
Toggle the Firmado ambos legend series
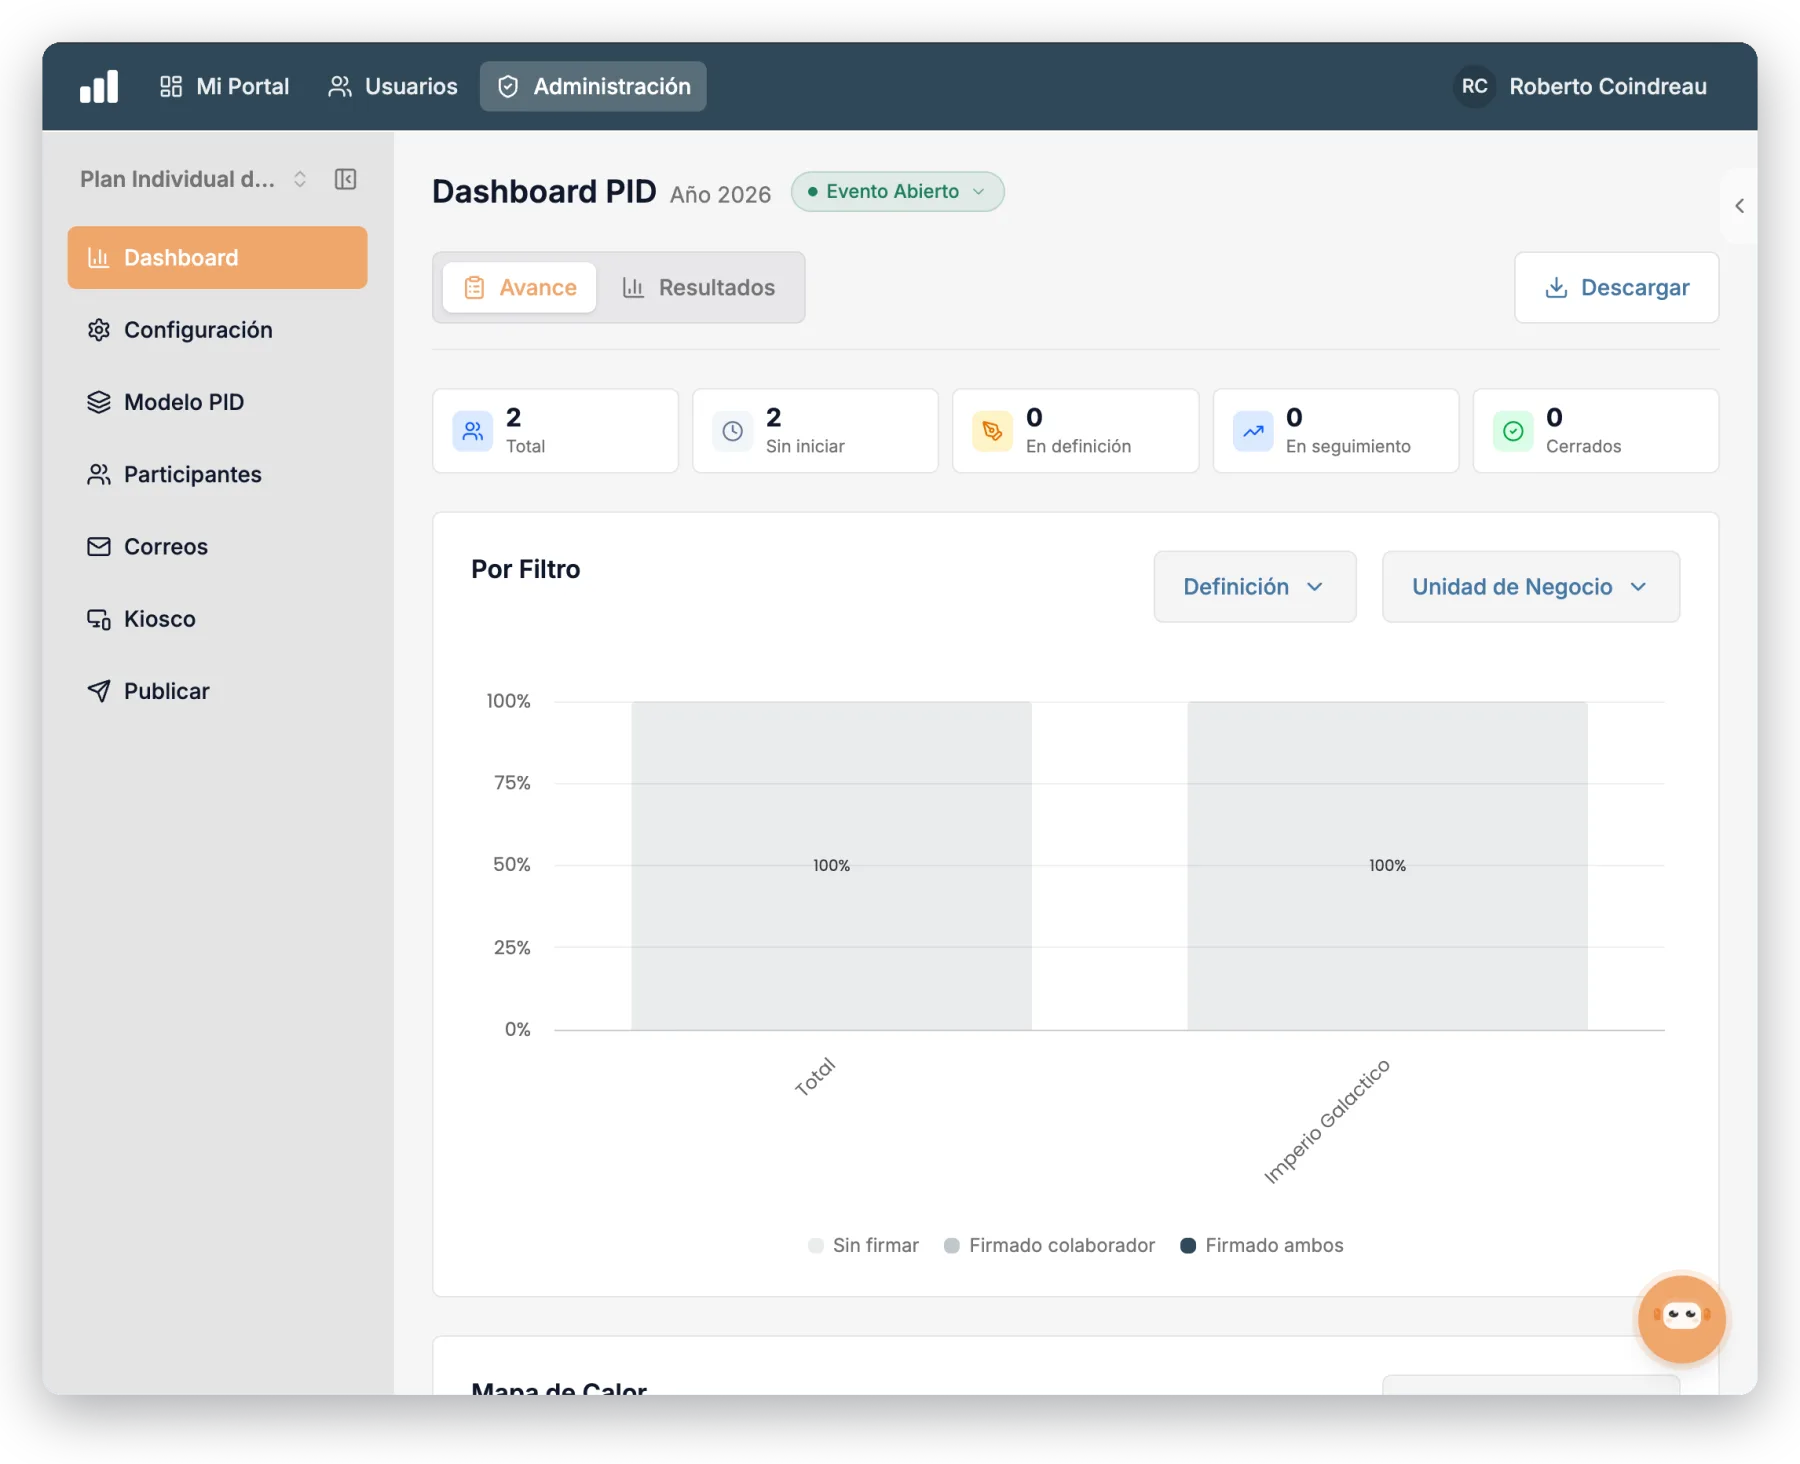[x=1262, y=1245]
